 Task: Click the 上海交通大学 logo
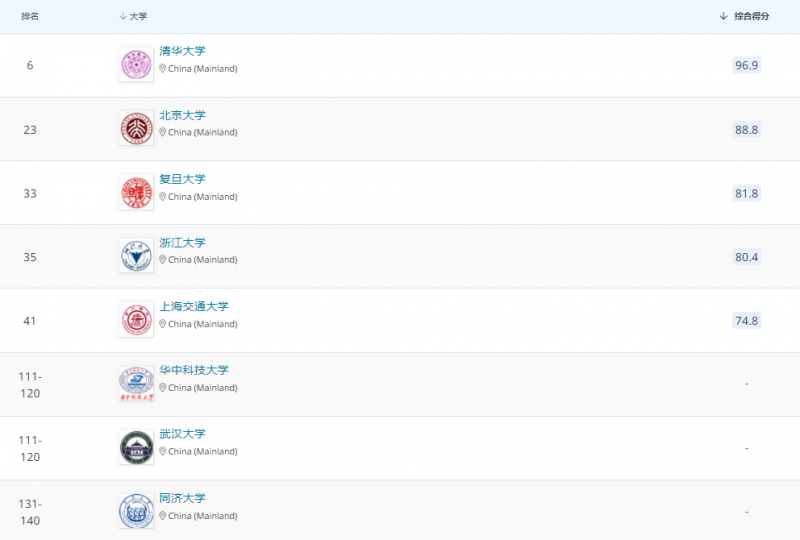tap(136, 320)
